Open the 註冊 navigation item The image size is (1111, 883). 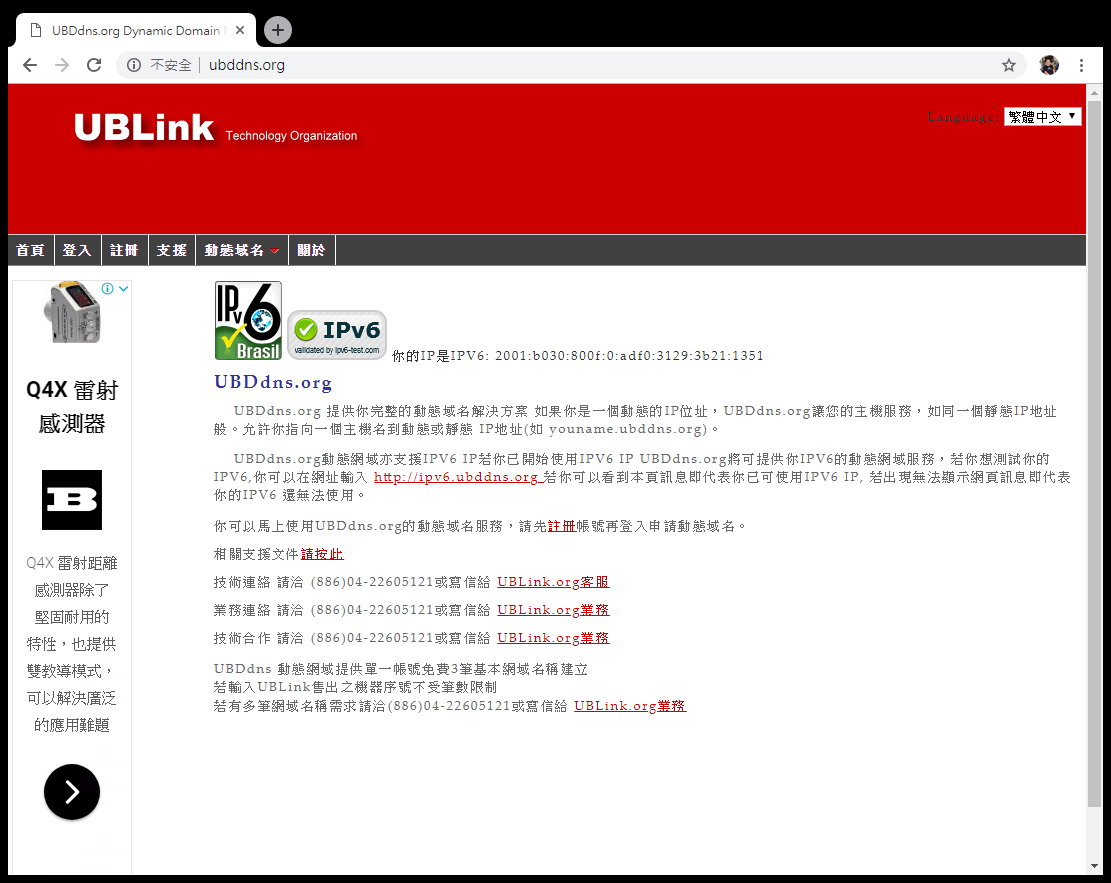(124, 250)
